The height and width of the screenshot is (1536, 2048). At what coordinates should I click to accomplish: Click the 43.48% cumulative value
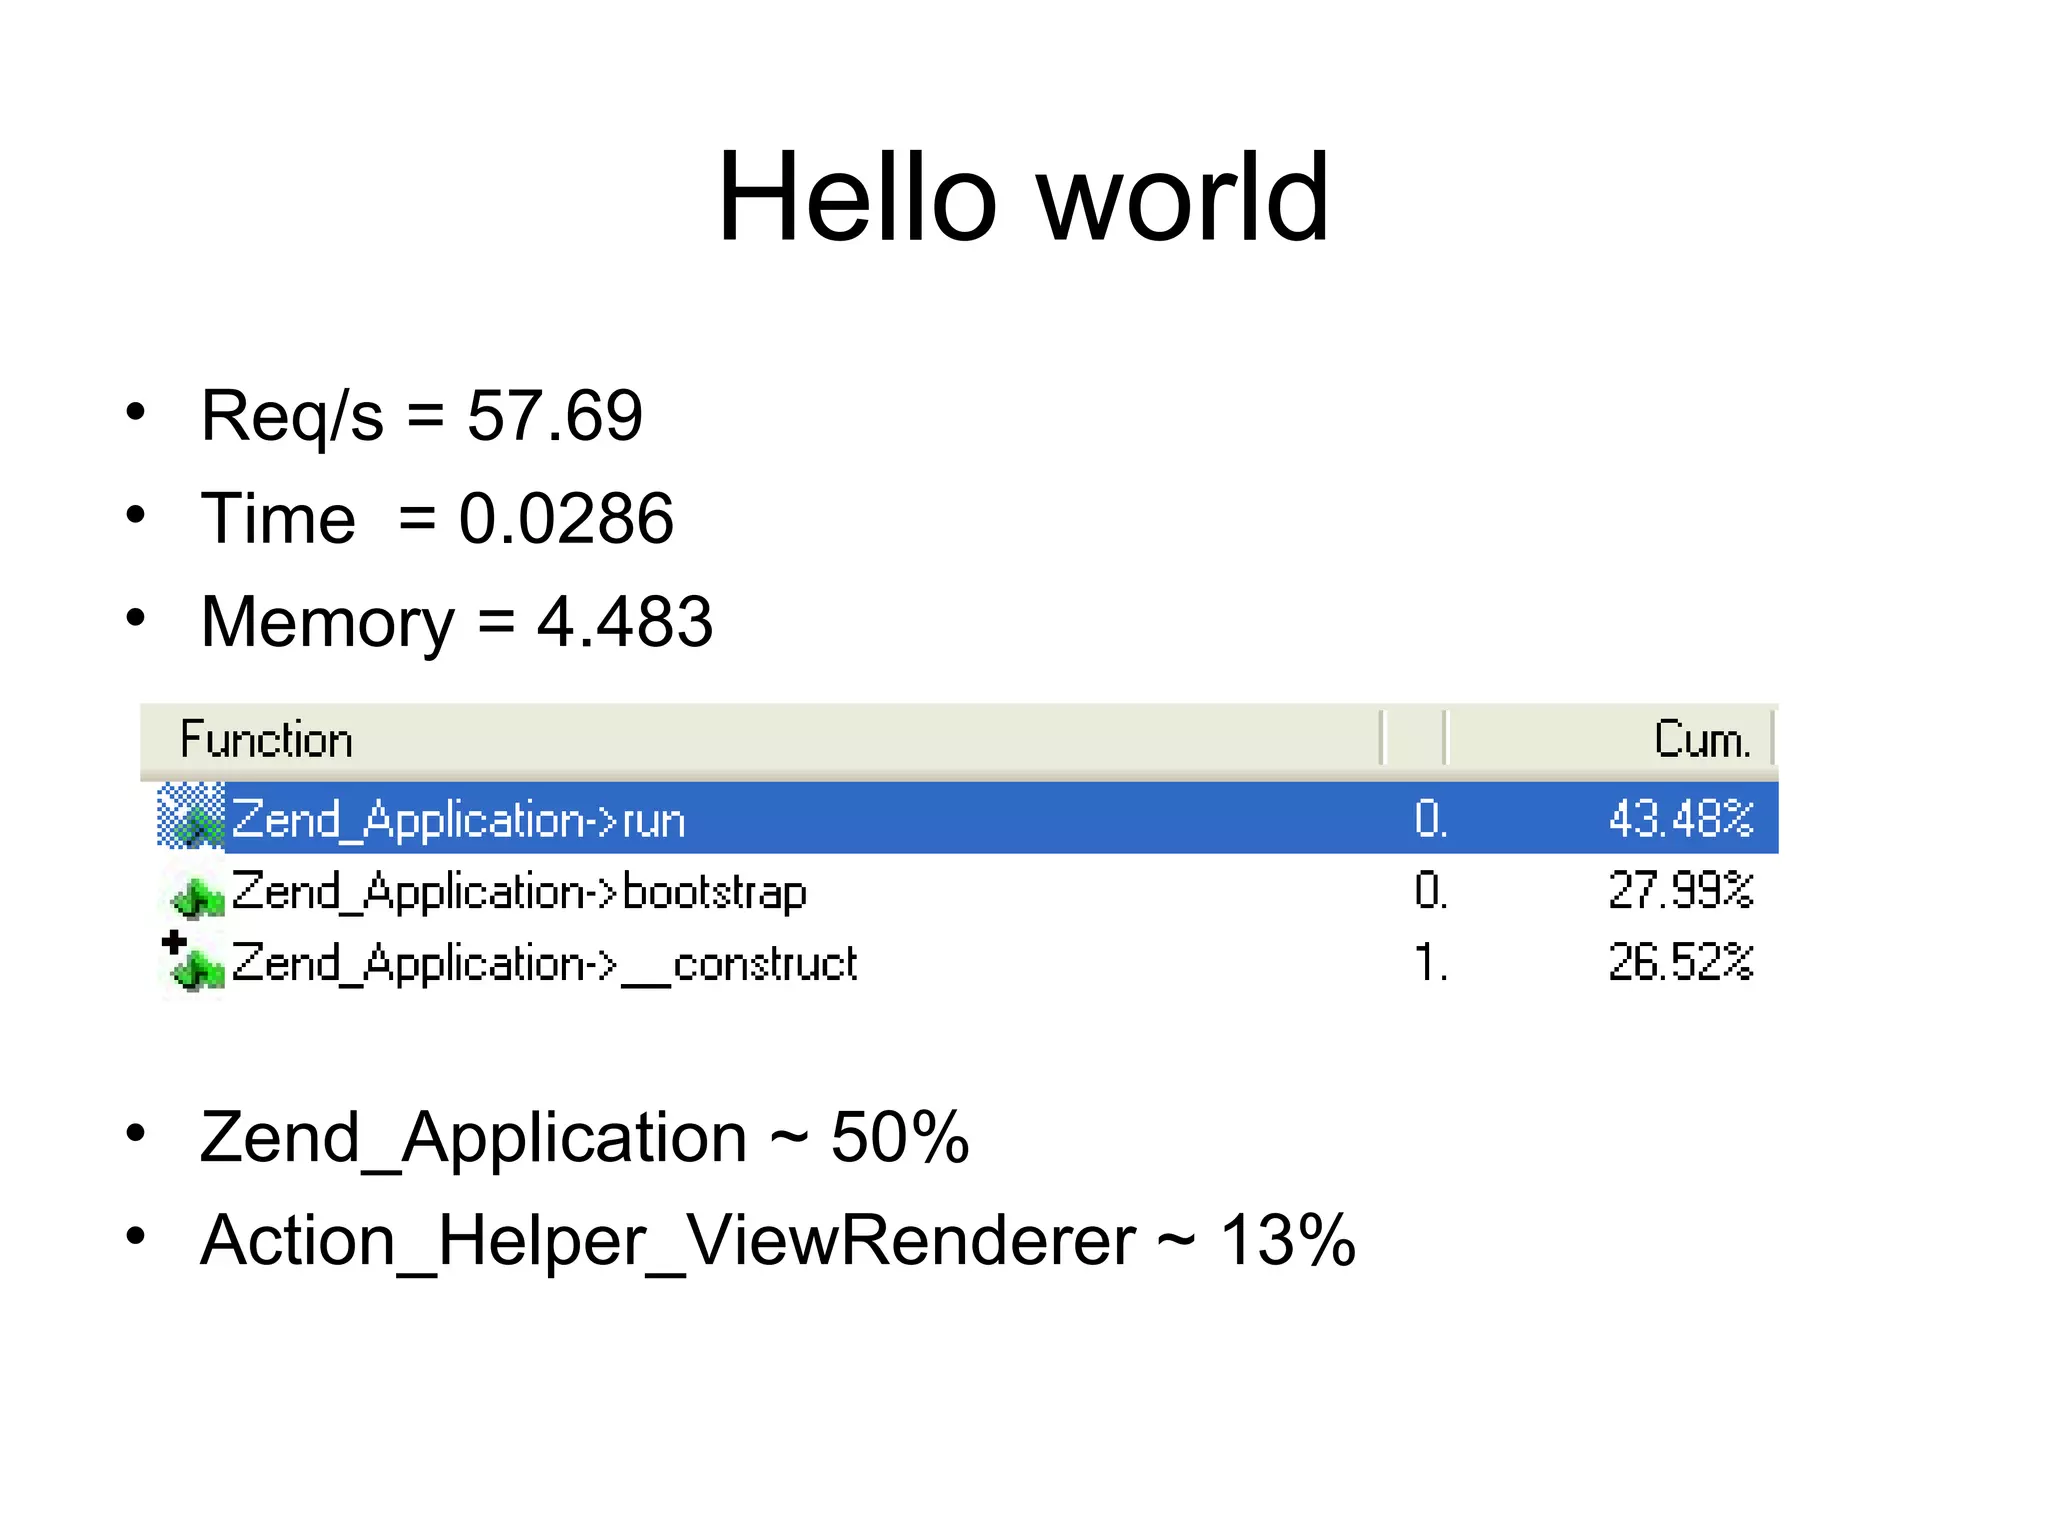pyautogui.click(x=1680, y=818)
